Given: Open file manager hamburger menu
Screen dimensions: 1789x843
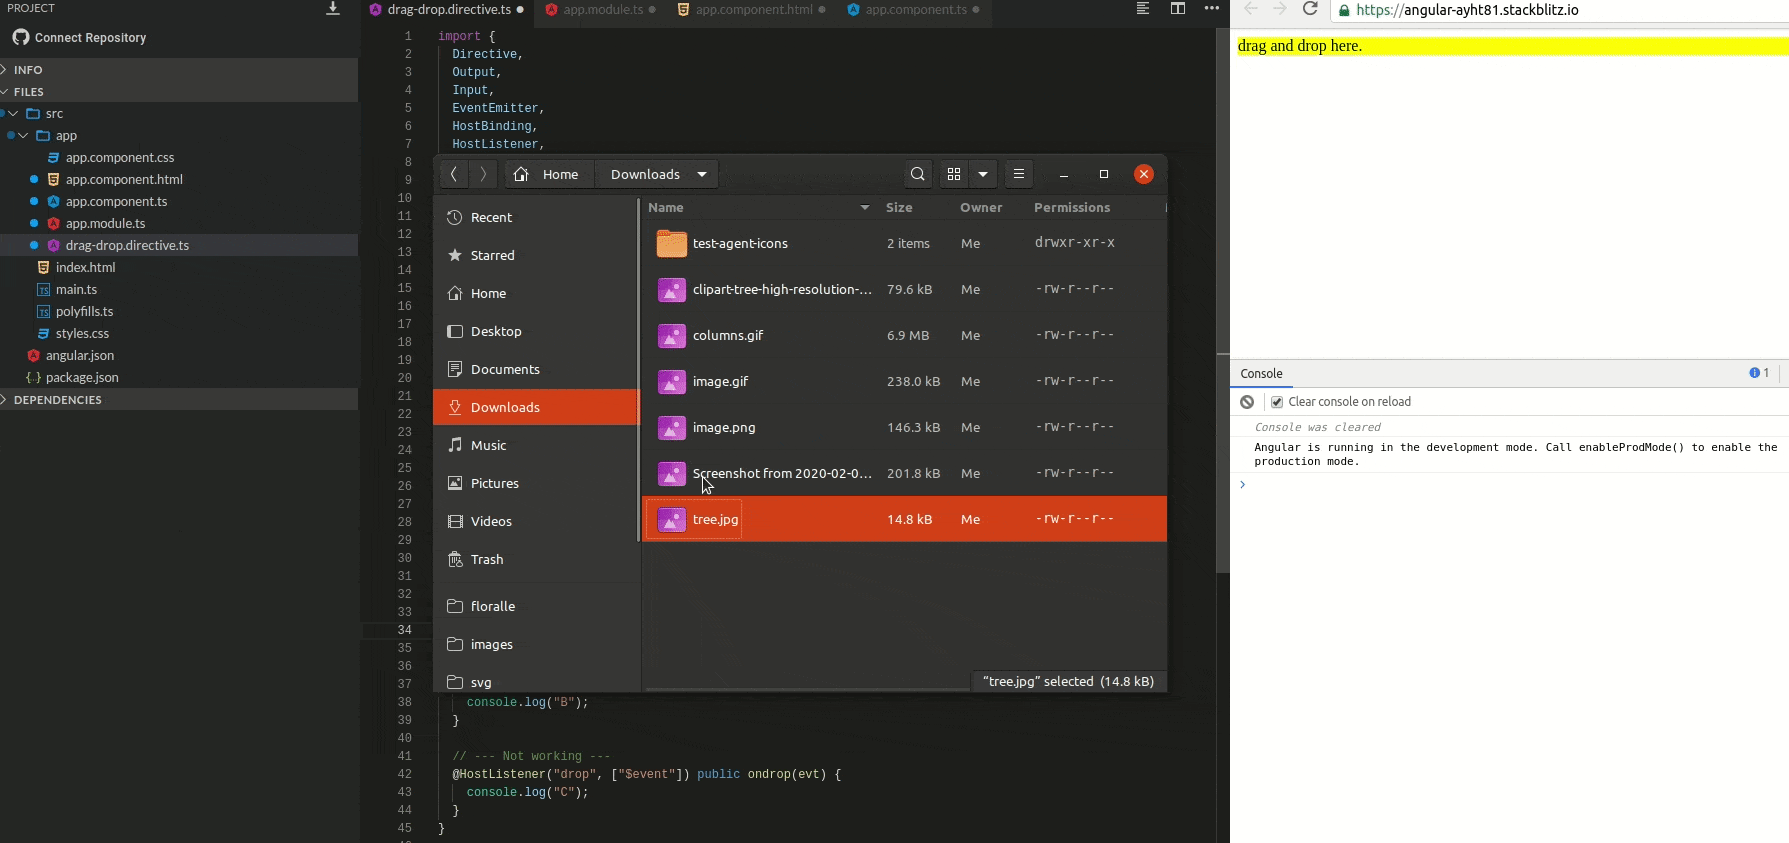Looking at the screenshot, I should coord(1019,174).
